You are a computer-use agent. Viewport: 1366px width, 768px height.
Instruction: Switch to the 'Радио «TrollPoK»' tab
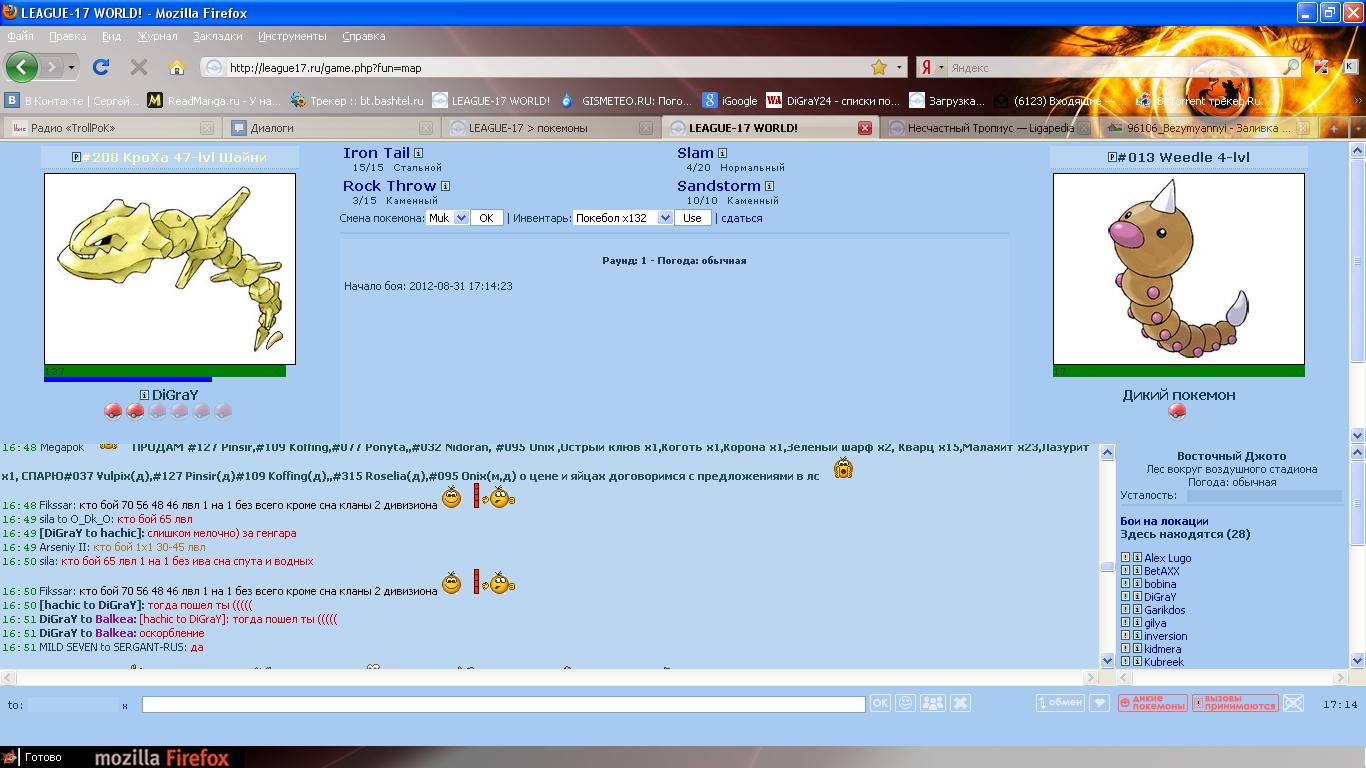click(110, 128)
